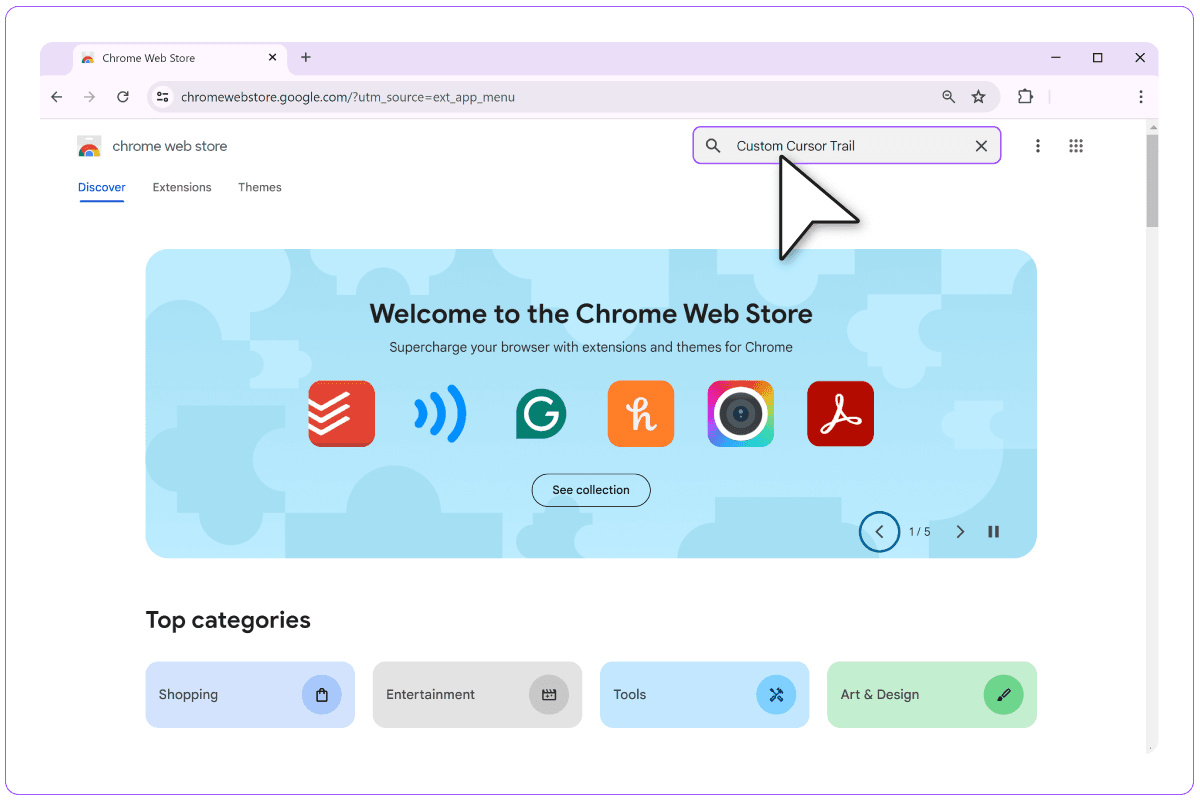Open Google apps grid launcher
1200x800 pixels.
click(1076, 146)
